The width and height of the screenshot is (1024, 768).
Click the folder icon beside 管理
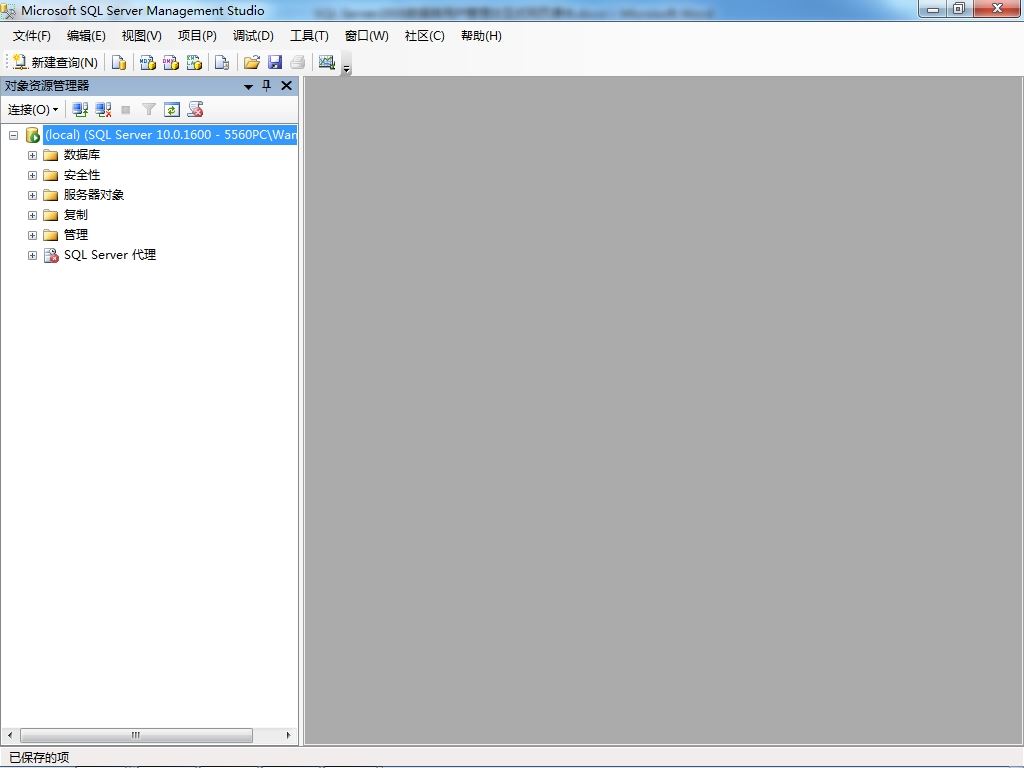51,235
